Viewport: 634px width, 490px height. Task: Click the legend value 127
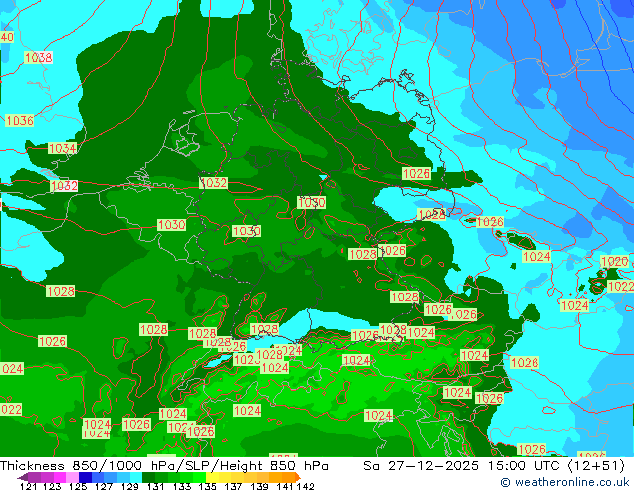pos(104,486)
